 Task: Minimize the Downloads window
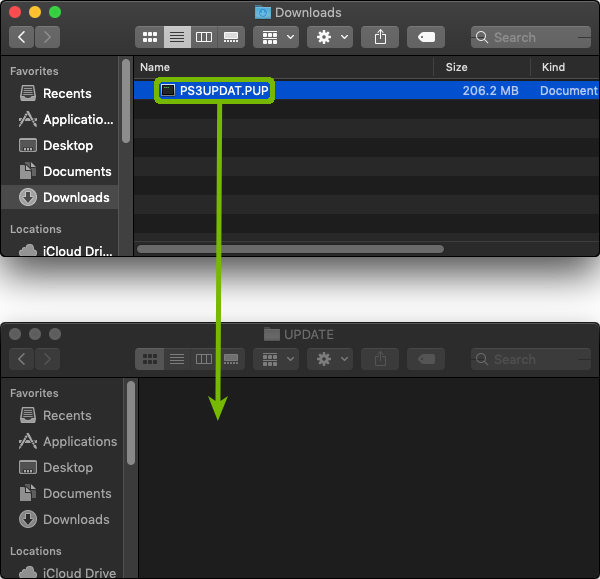35,12
